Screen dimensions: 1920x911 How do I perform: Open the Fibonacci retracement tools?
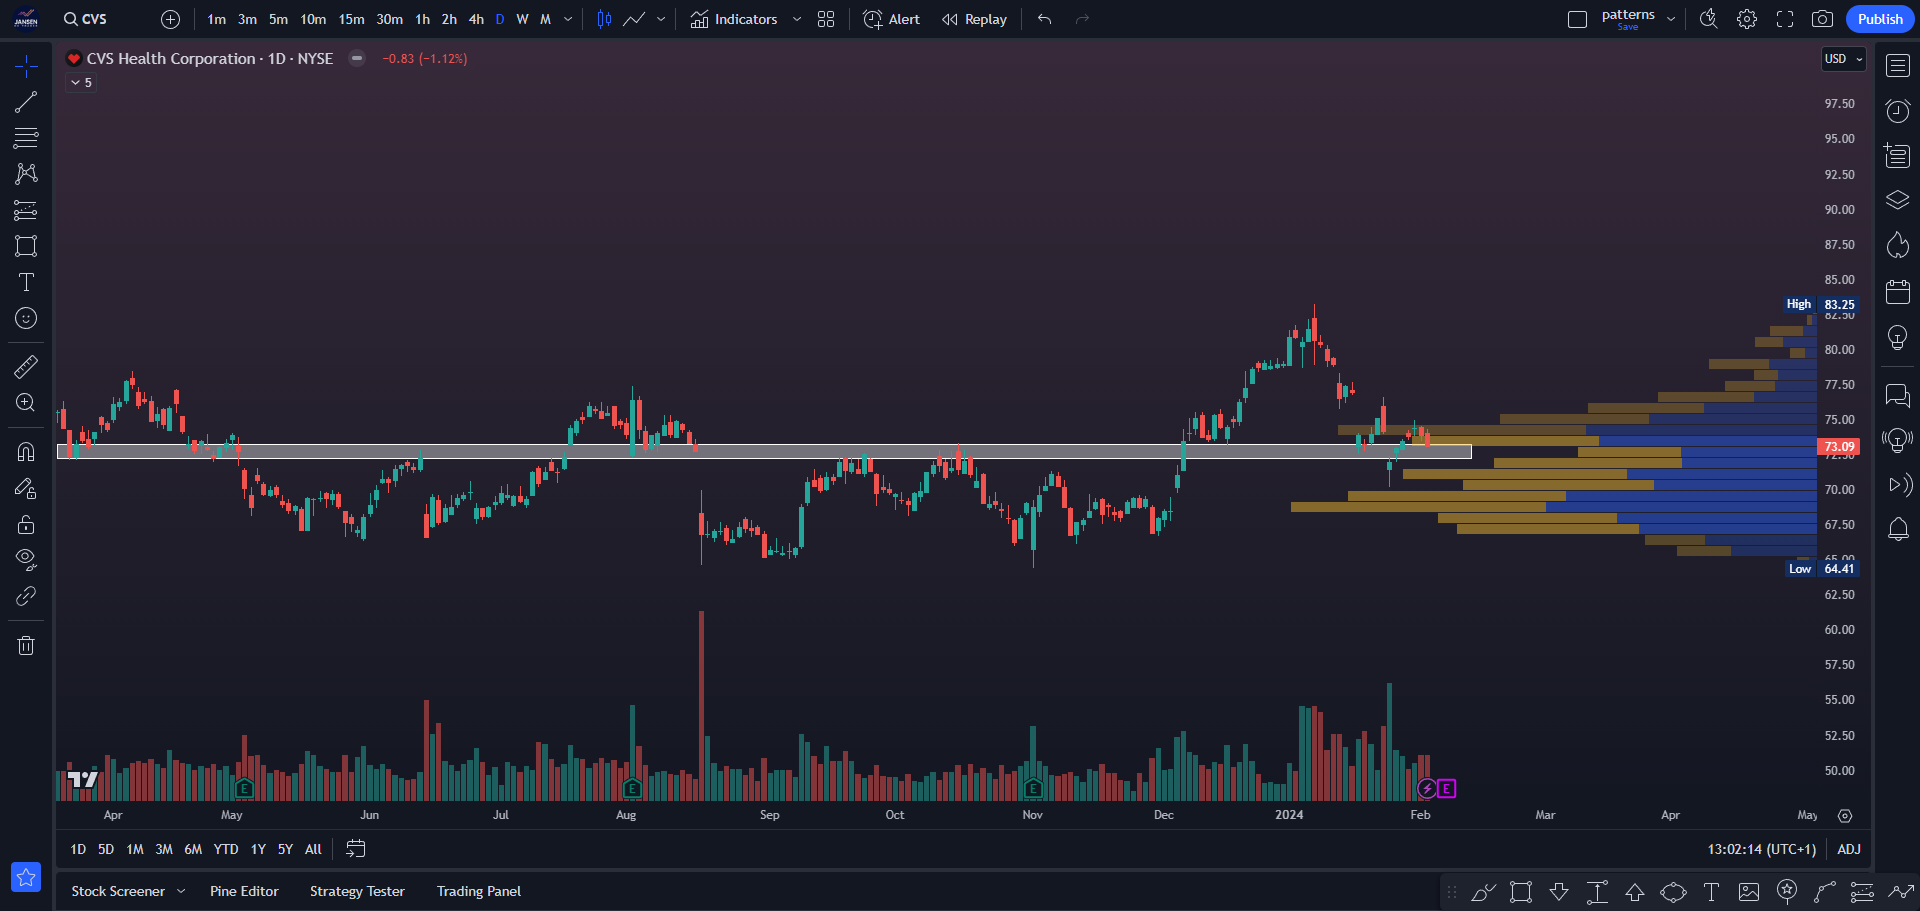(26, 138)
